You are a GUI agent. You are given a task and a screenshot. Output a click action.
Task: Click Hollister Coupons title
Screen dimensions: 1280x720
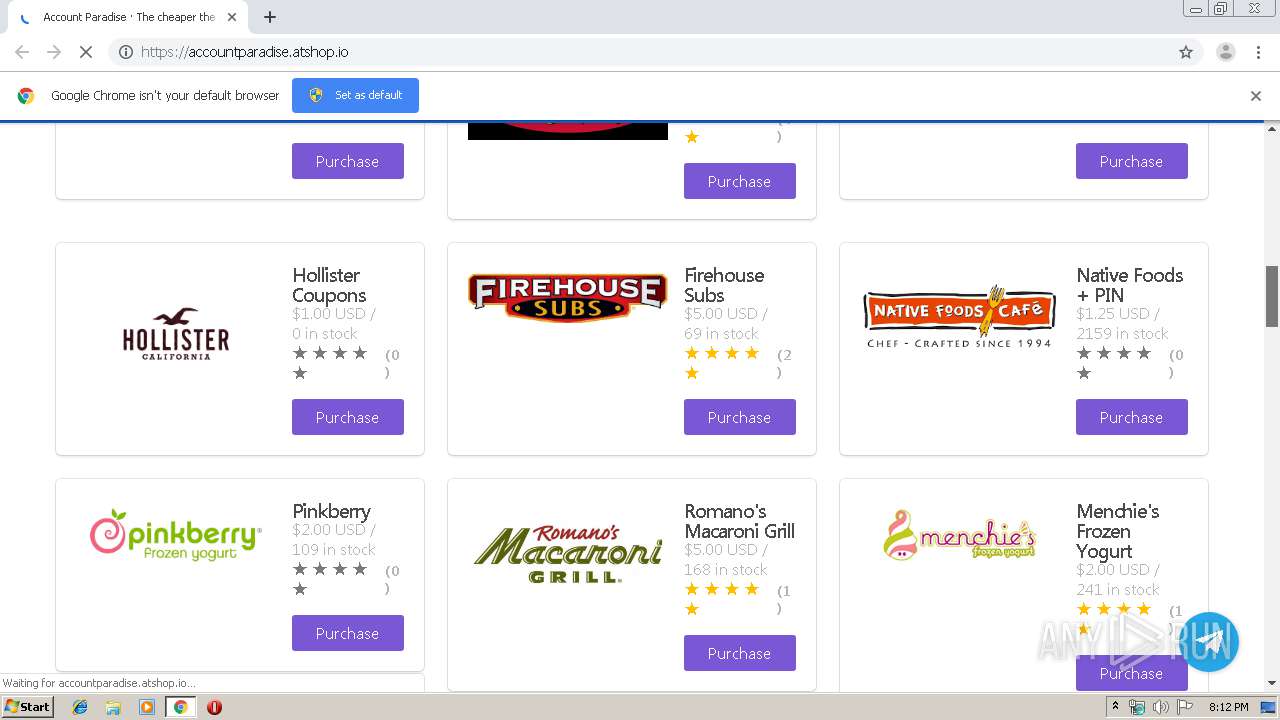click(329, 285)
